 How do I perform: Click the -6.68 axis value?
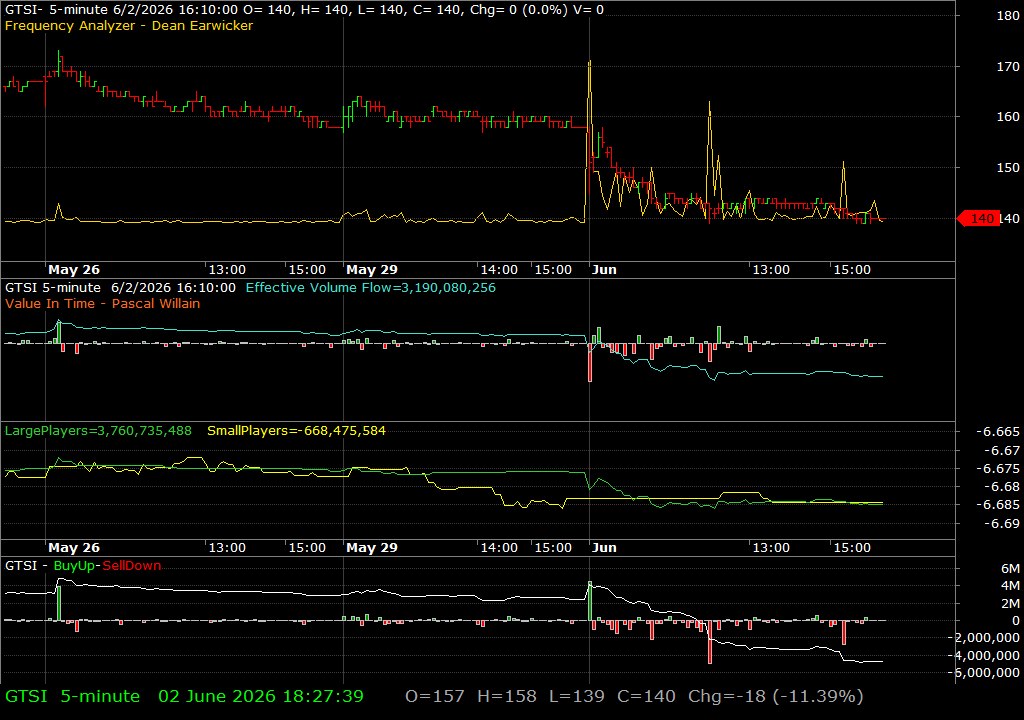1000,487
